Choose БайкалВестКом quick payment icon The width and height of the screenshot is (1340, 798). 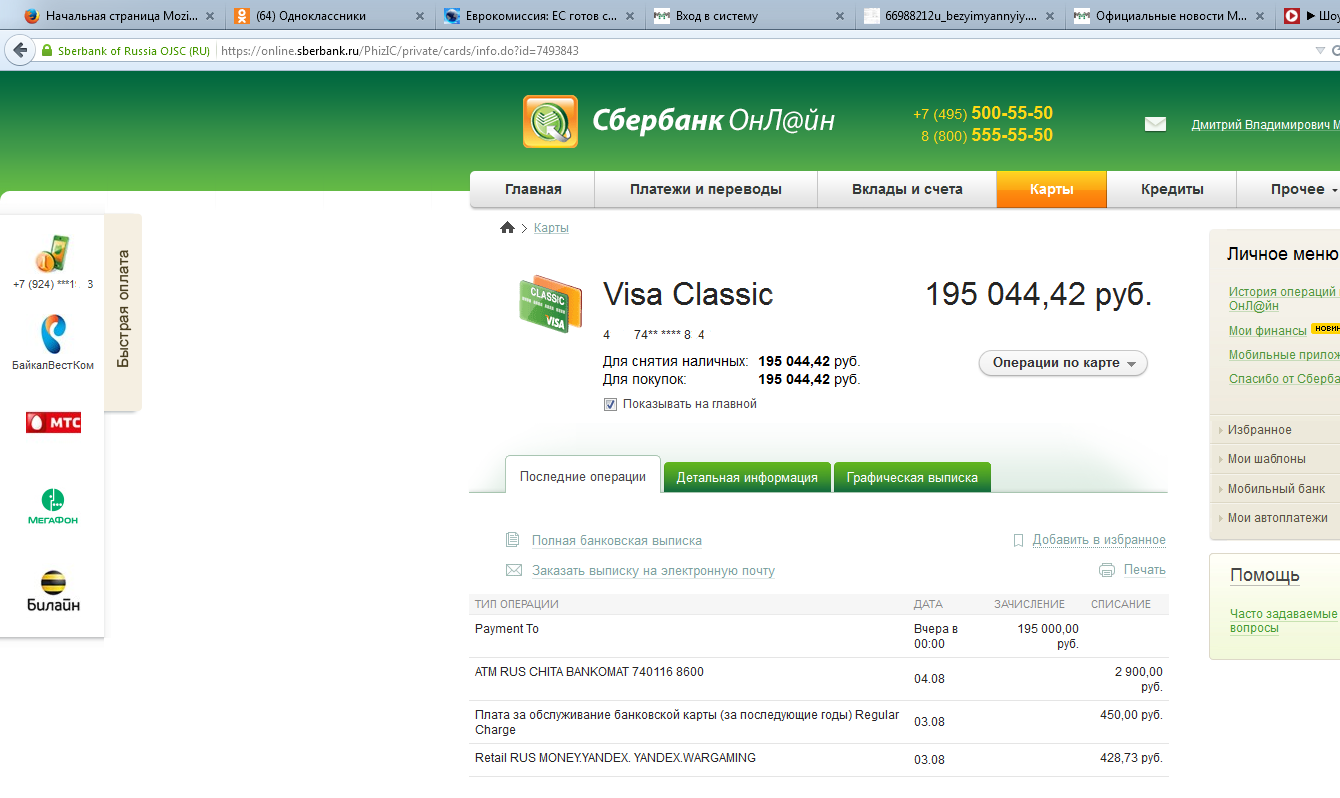pyautogui.click(x=52, y=334)
